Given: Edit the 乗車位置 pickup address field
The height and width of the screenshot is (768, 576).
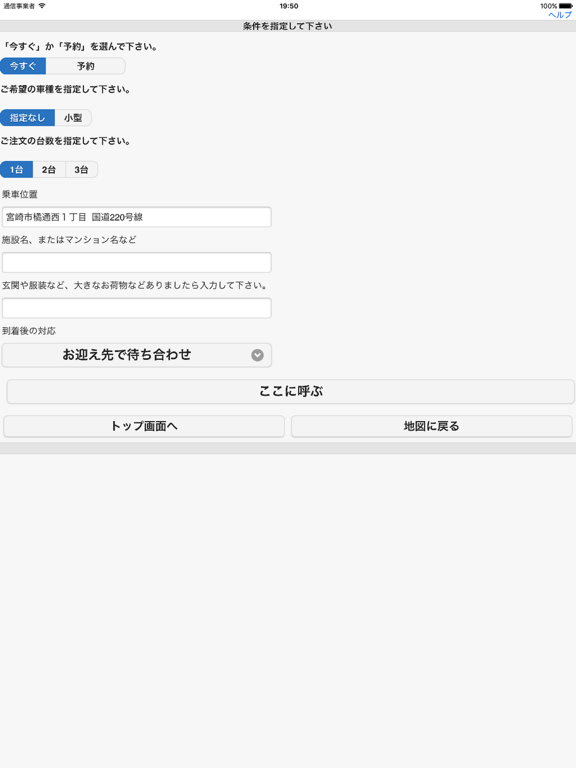Looking at the screenshot, I should [137, 217].
